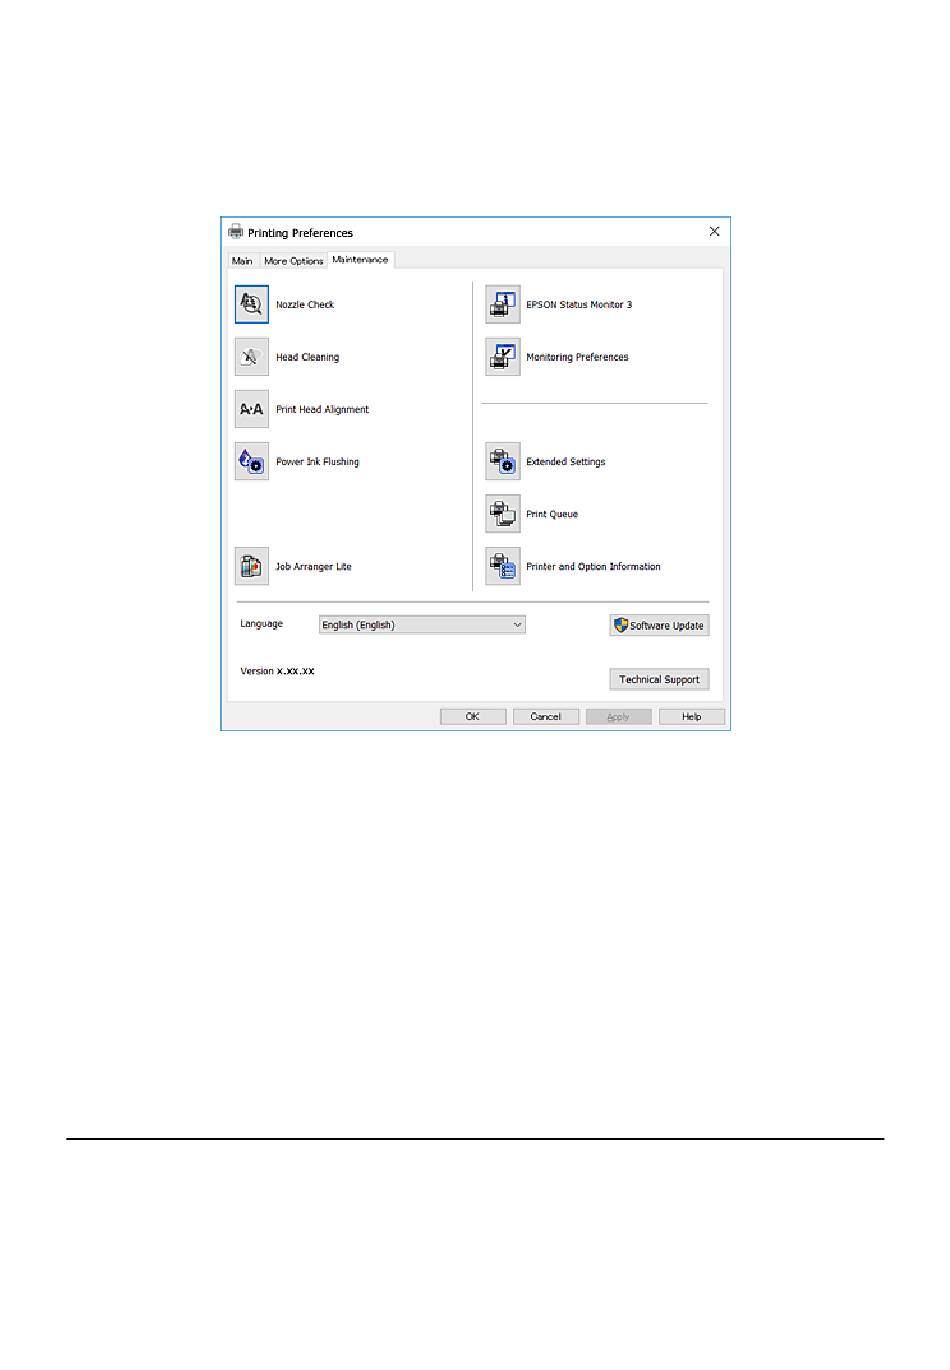Open Monitoring Preferences icon
950x1370 pixels.
(x=503, y=357)
